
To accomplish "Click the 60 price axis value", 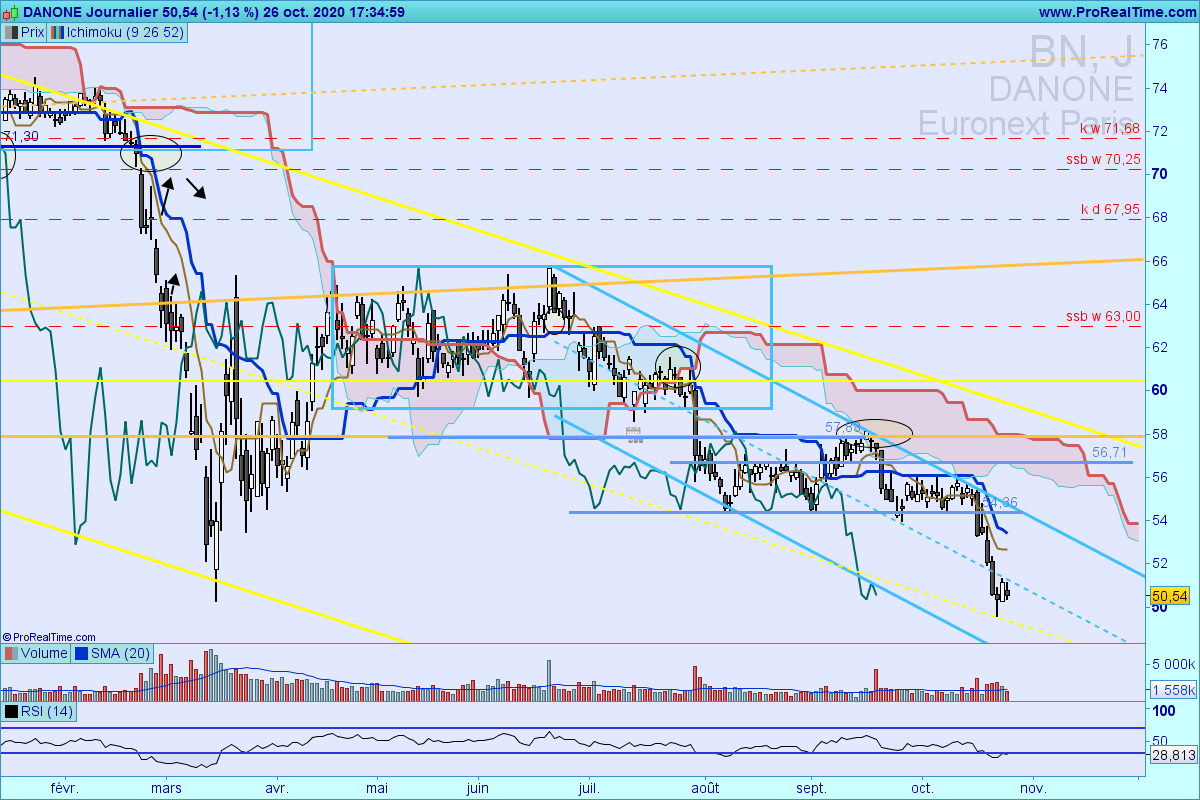I will pyautogui.click(x=1160, y=390).
